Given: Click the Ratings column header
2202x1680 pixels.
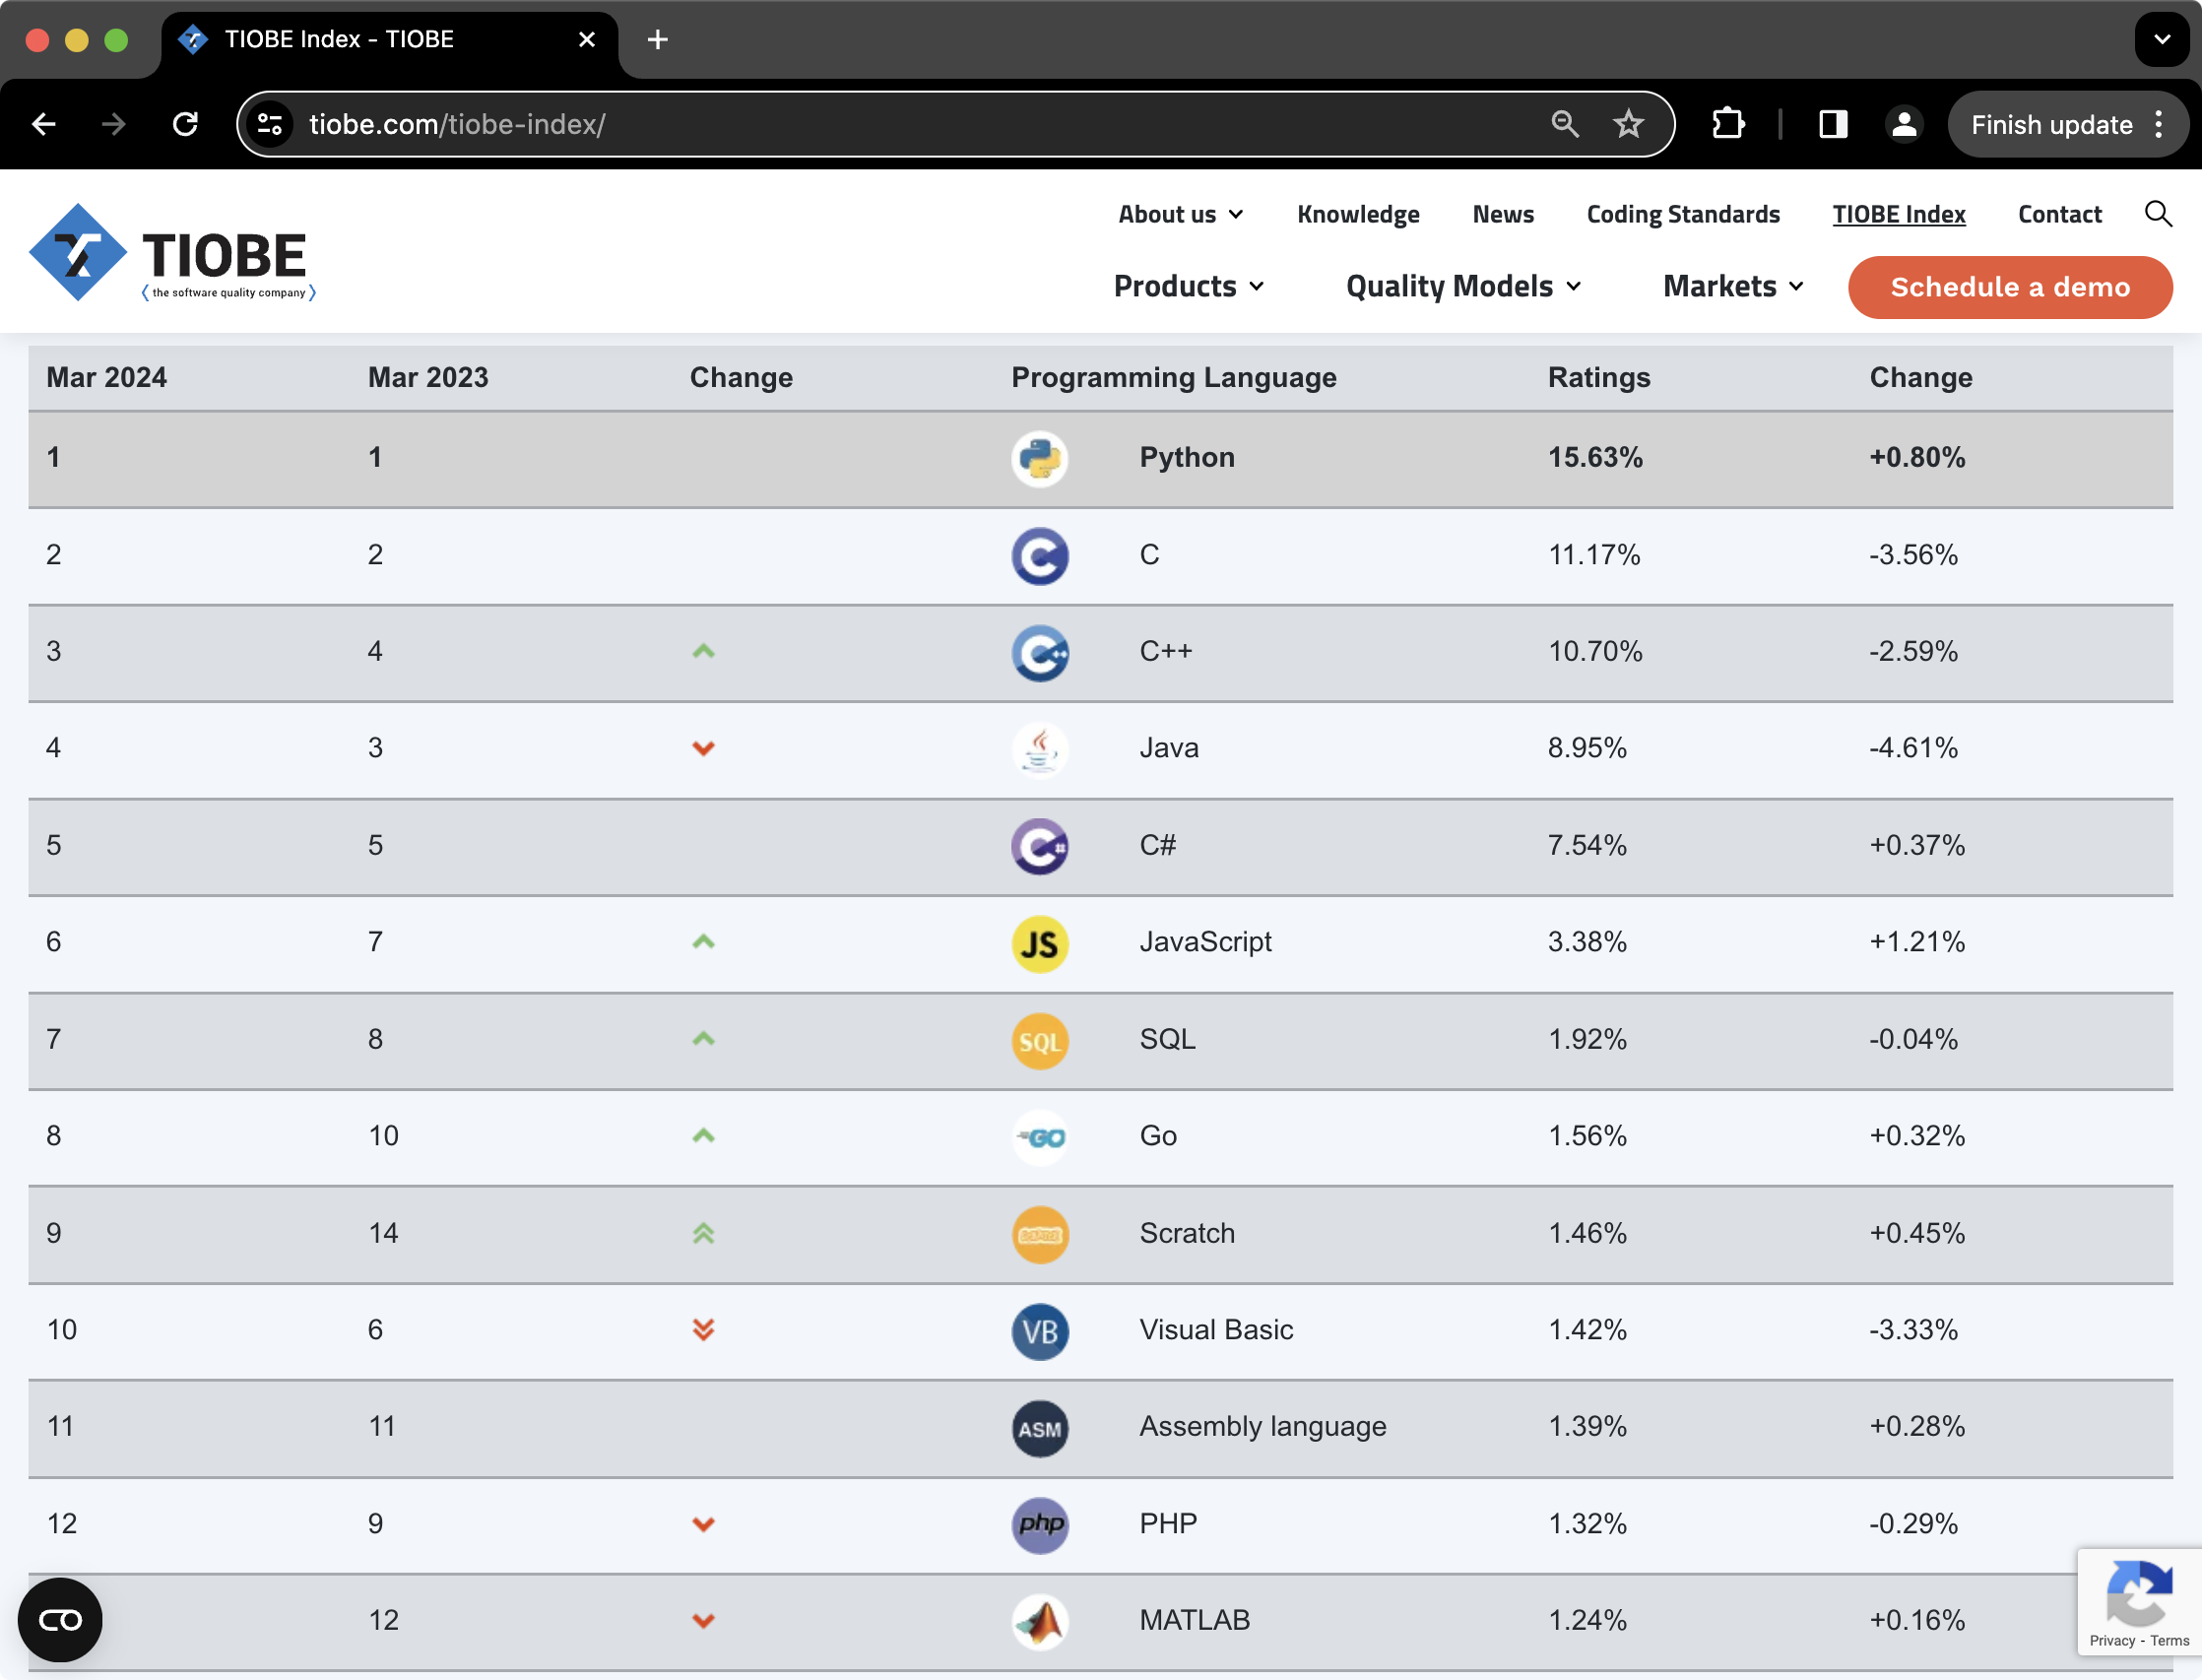Looking at the screenshot, I should pos(1598,377).
